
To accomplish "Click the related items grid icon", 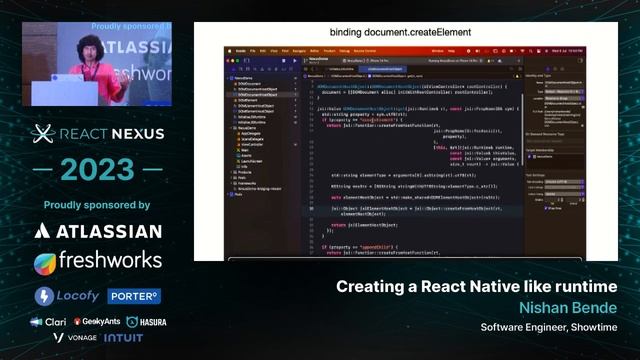I will [x=306, y=69].
